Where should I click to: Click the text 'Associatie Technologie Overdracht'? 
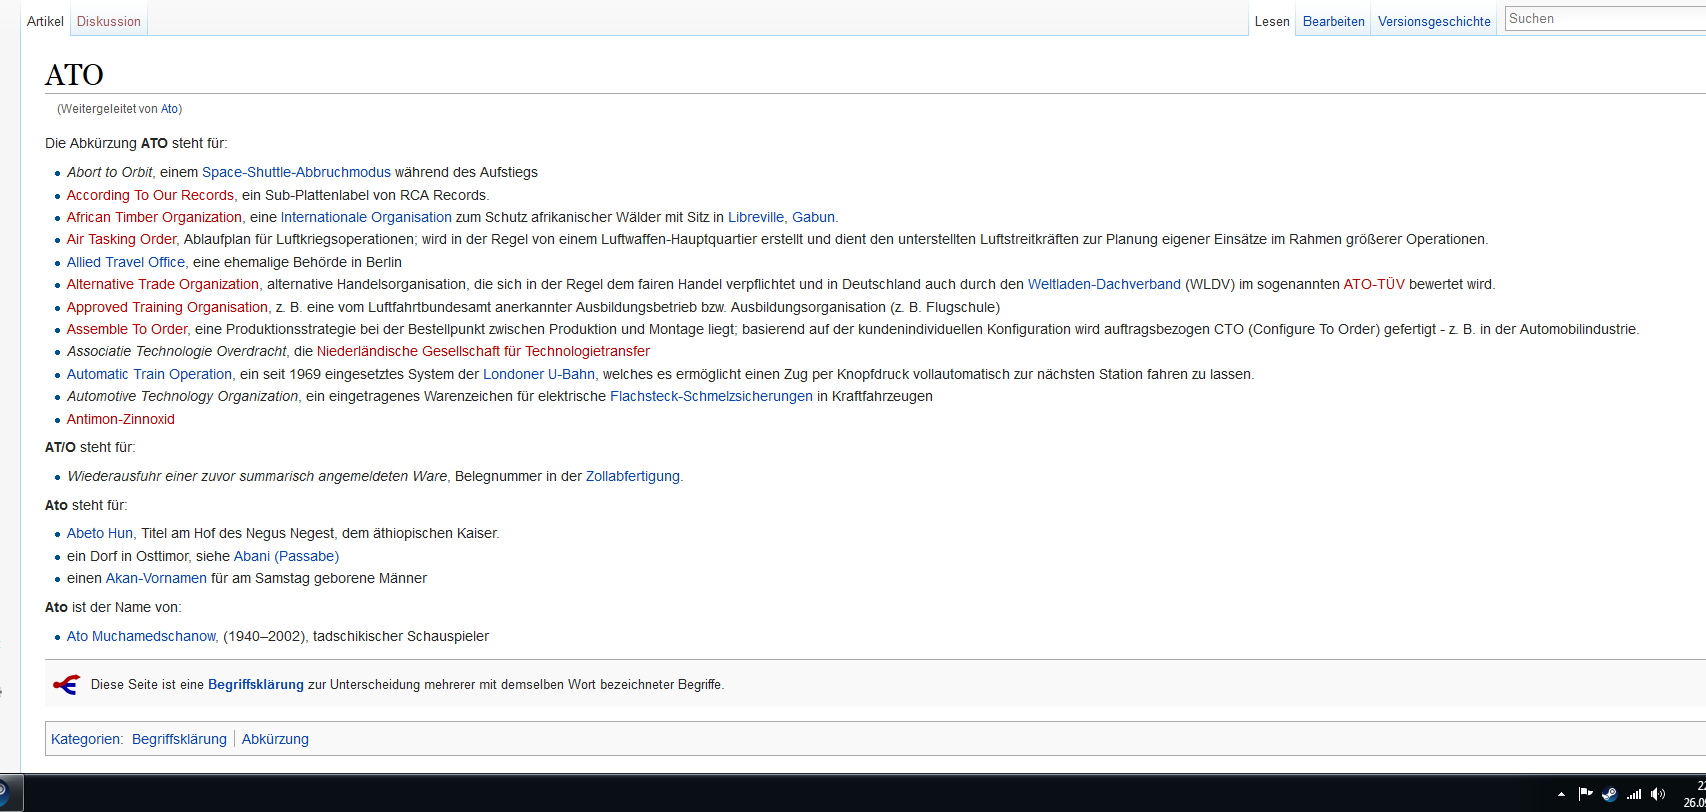(x=177, y=351)
